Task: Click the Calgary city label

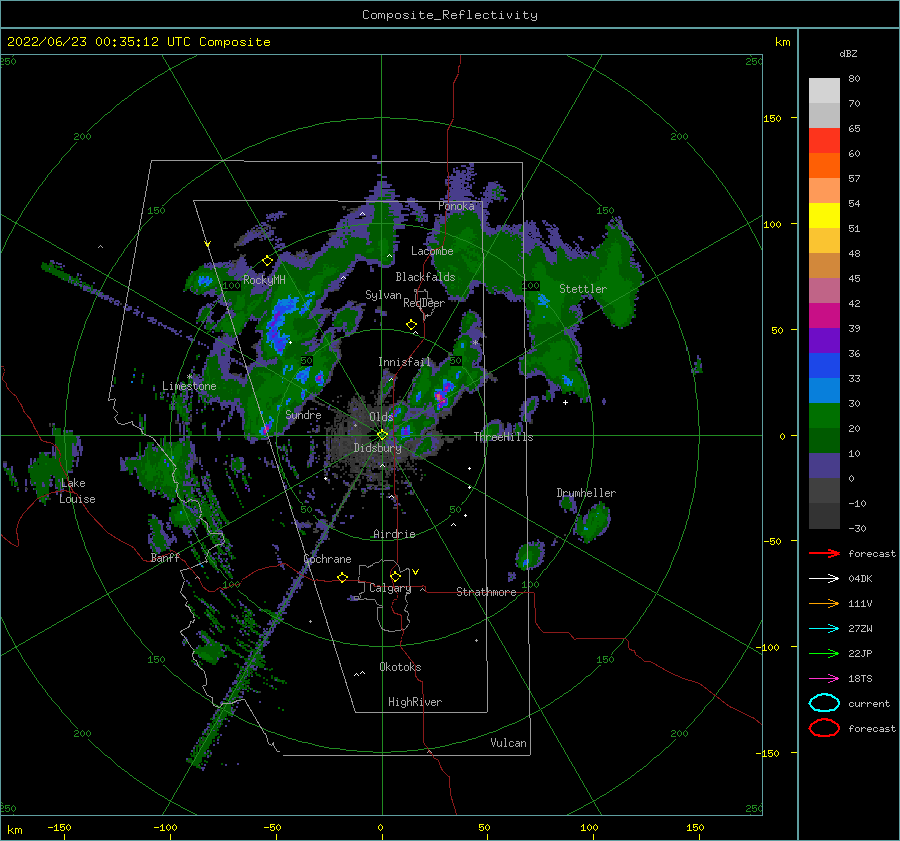Action: coord(390,588)
